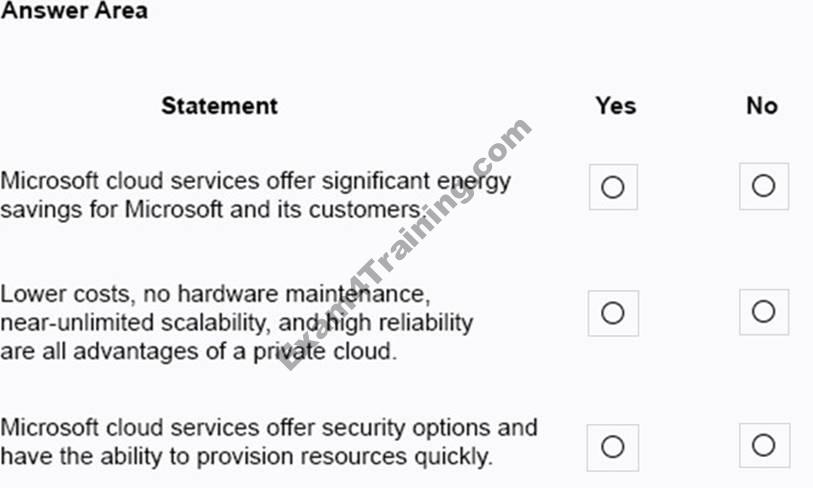Mark No for the security options statement
The image size is (813, 488).
[763, 445]
